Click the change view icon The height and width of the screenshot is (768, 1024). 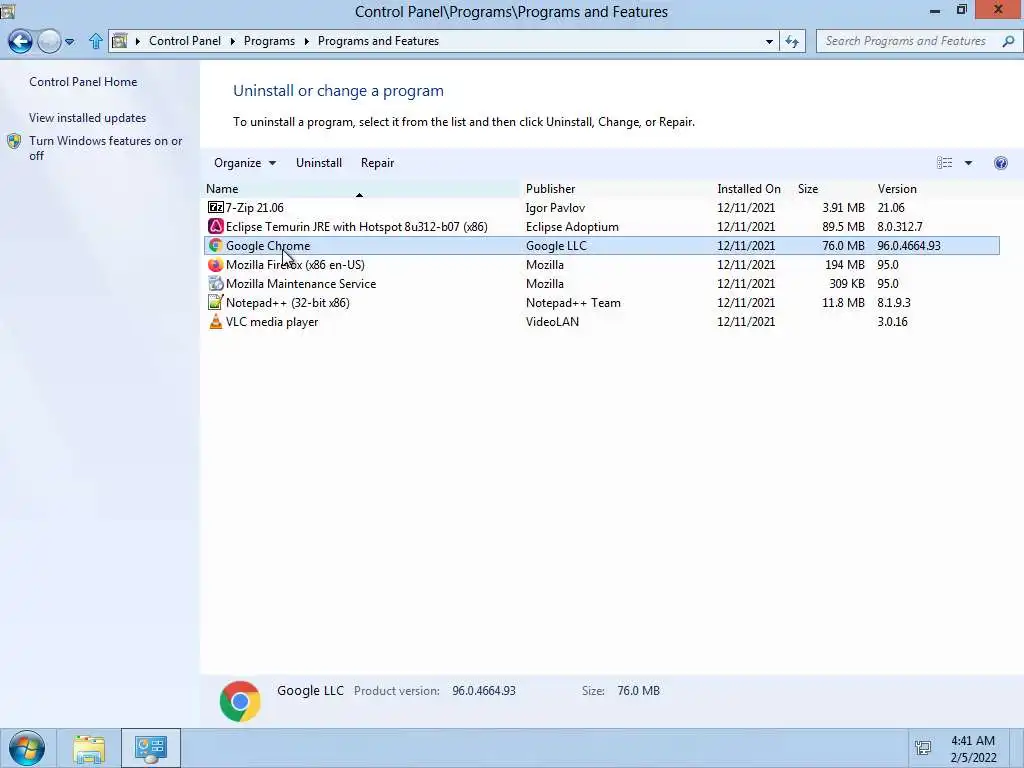[x=944, y=163]
